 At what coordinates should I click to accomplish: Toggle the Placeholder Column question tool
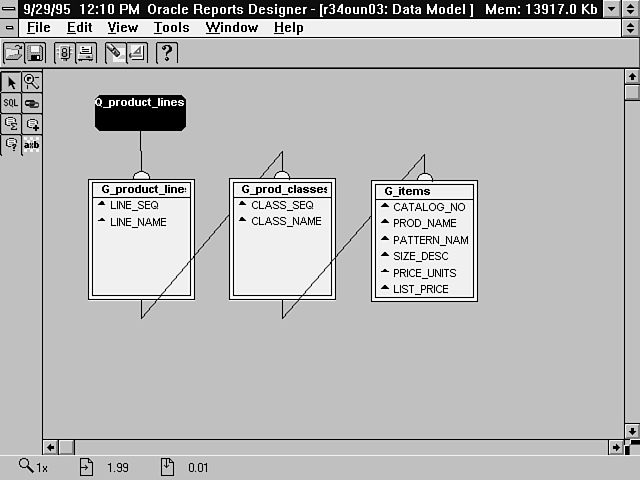pos(11,145)
